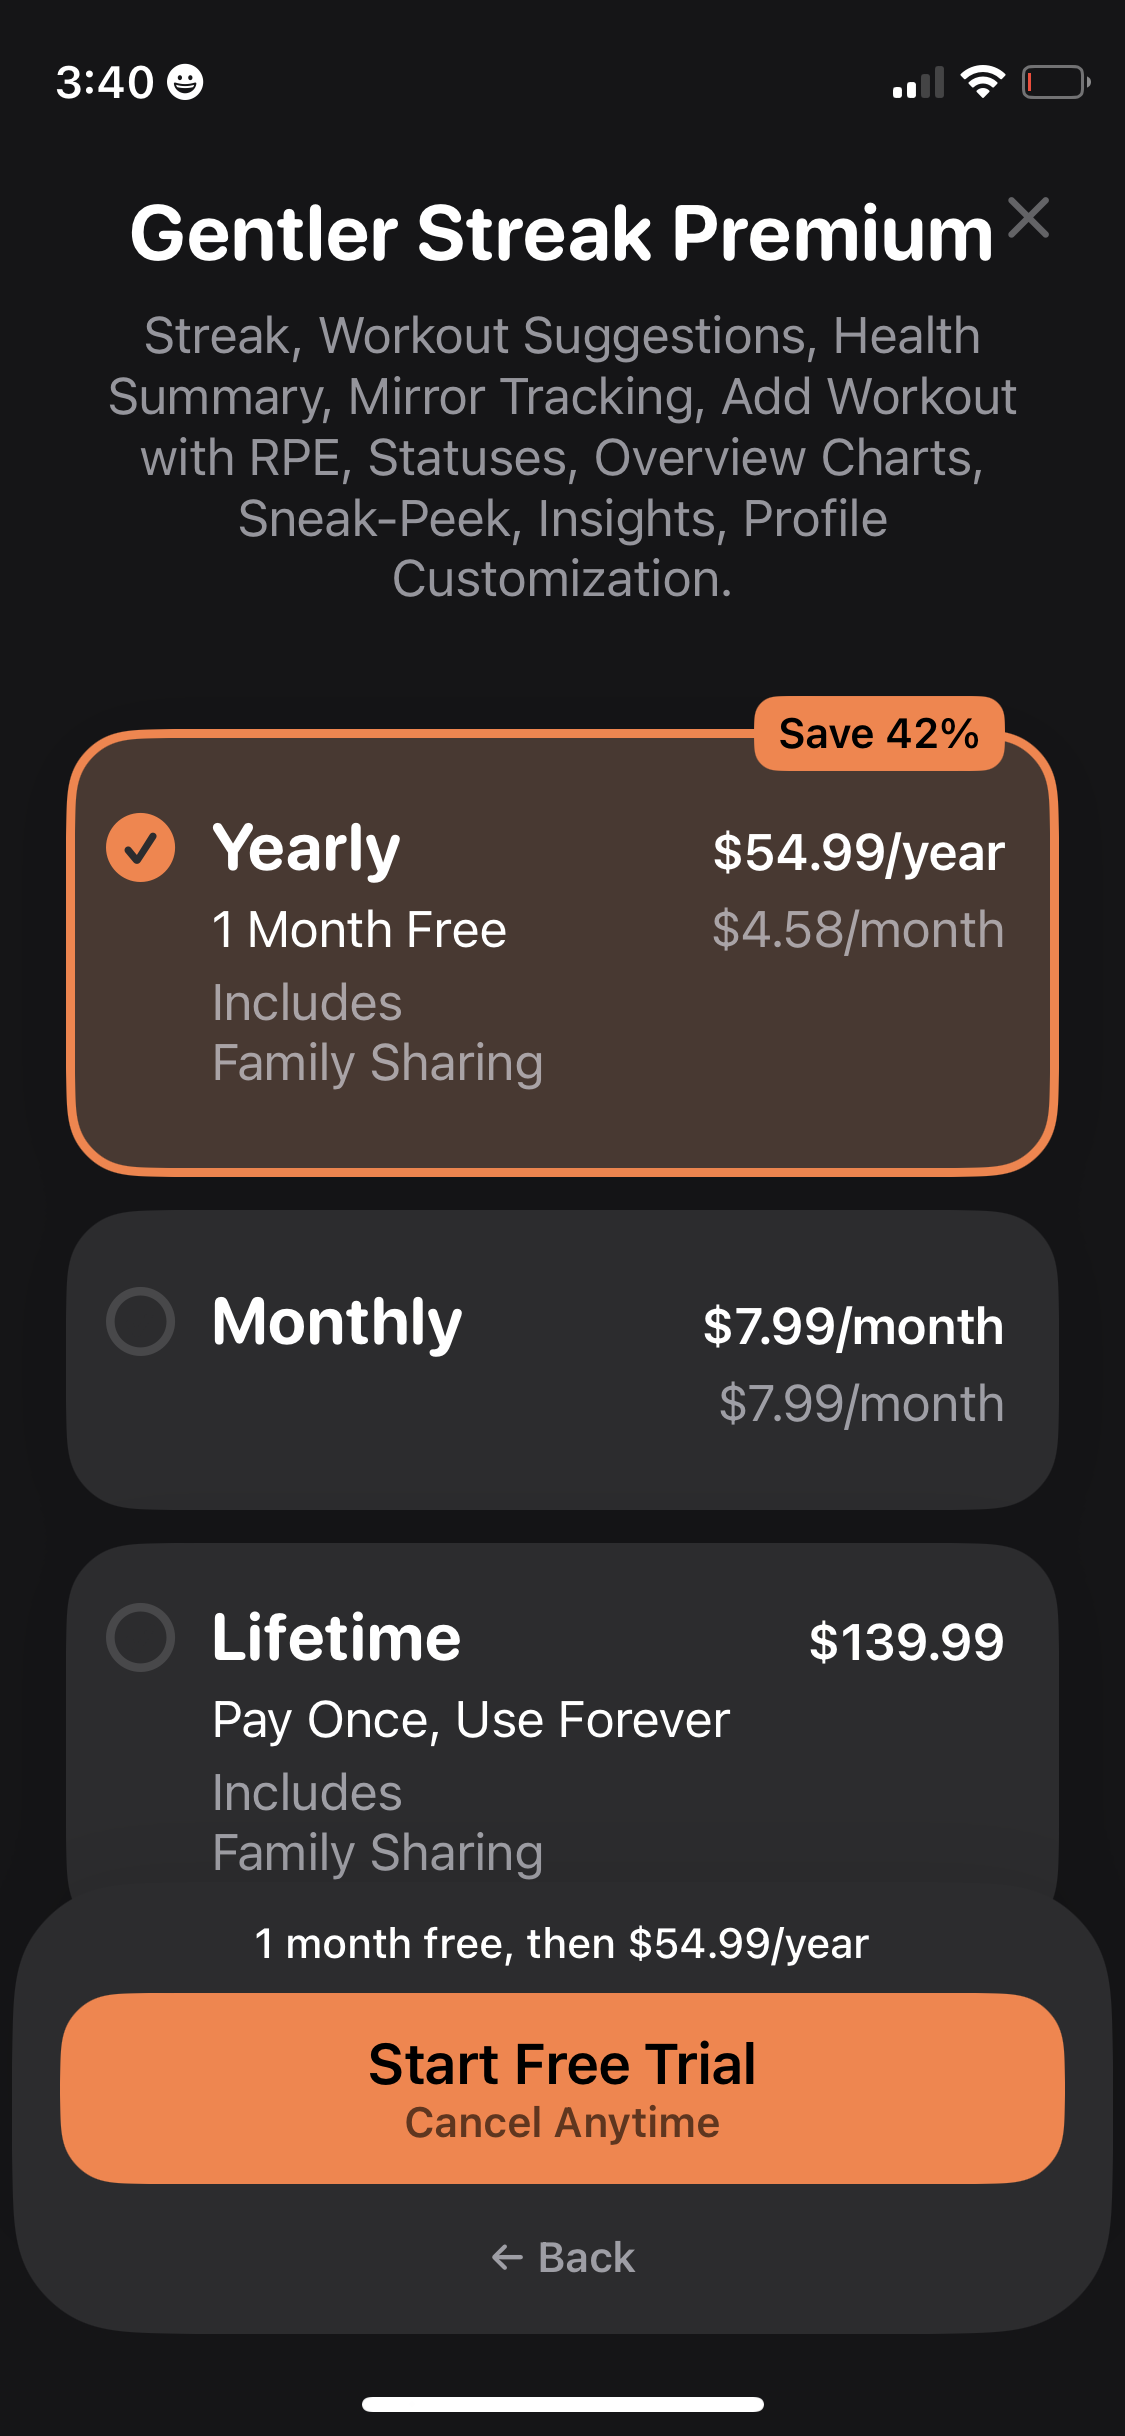Tap the cellular signal bars icon
The width and height of the screenshot is (1125, 2436).
(917, 84)
